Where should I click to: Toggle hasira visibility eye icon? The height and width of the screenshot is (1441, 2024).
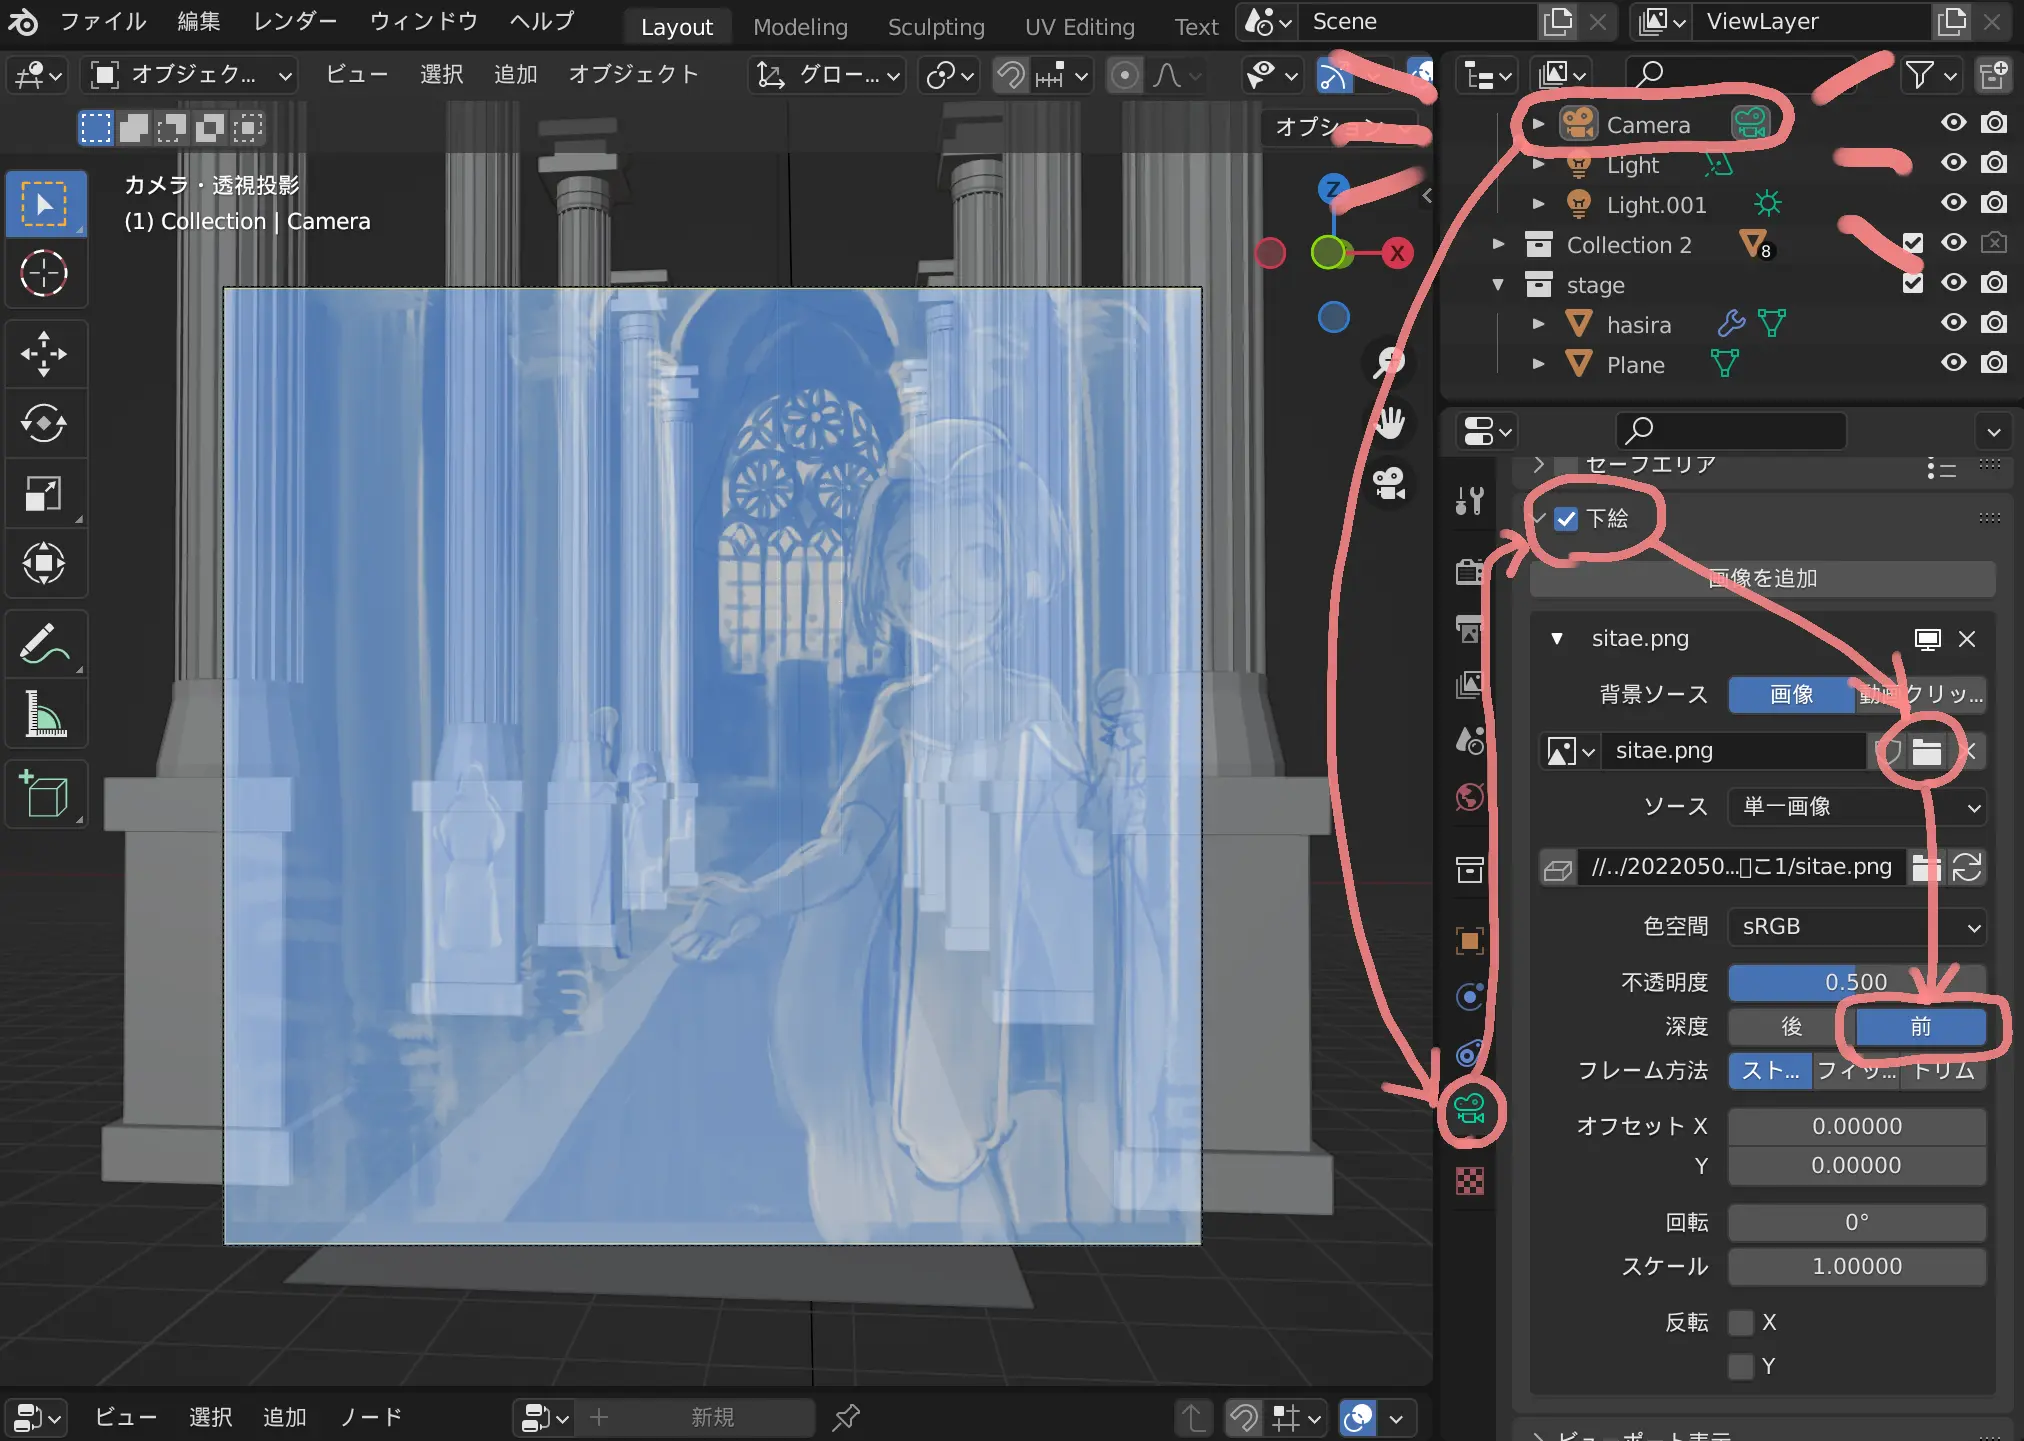coord(1953,323)
